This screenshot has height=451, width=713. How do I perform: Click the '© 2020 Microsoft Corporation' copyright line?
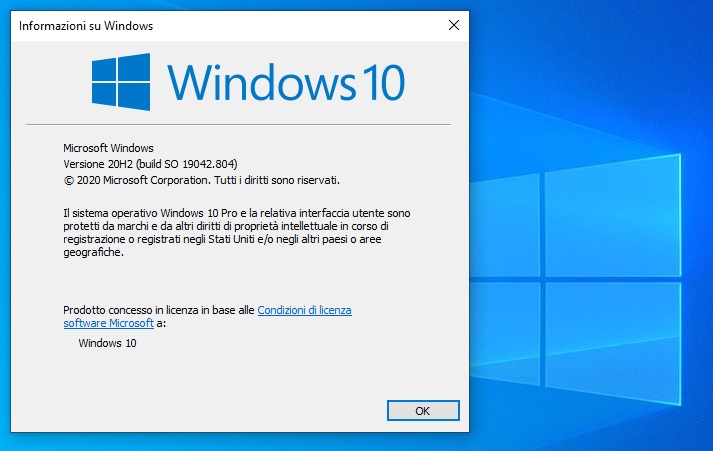point(201,180)
